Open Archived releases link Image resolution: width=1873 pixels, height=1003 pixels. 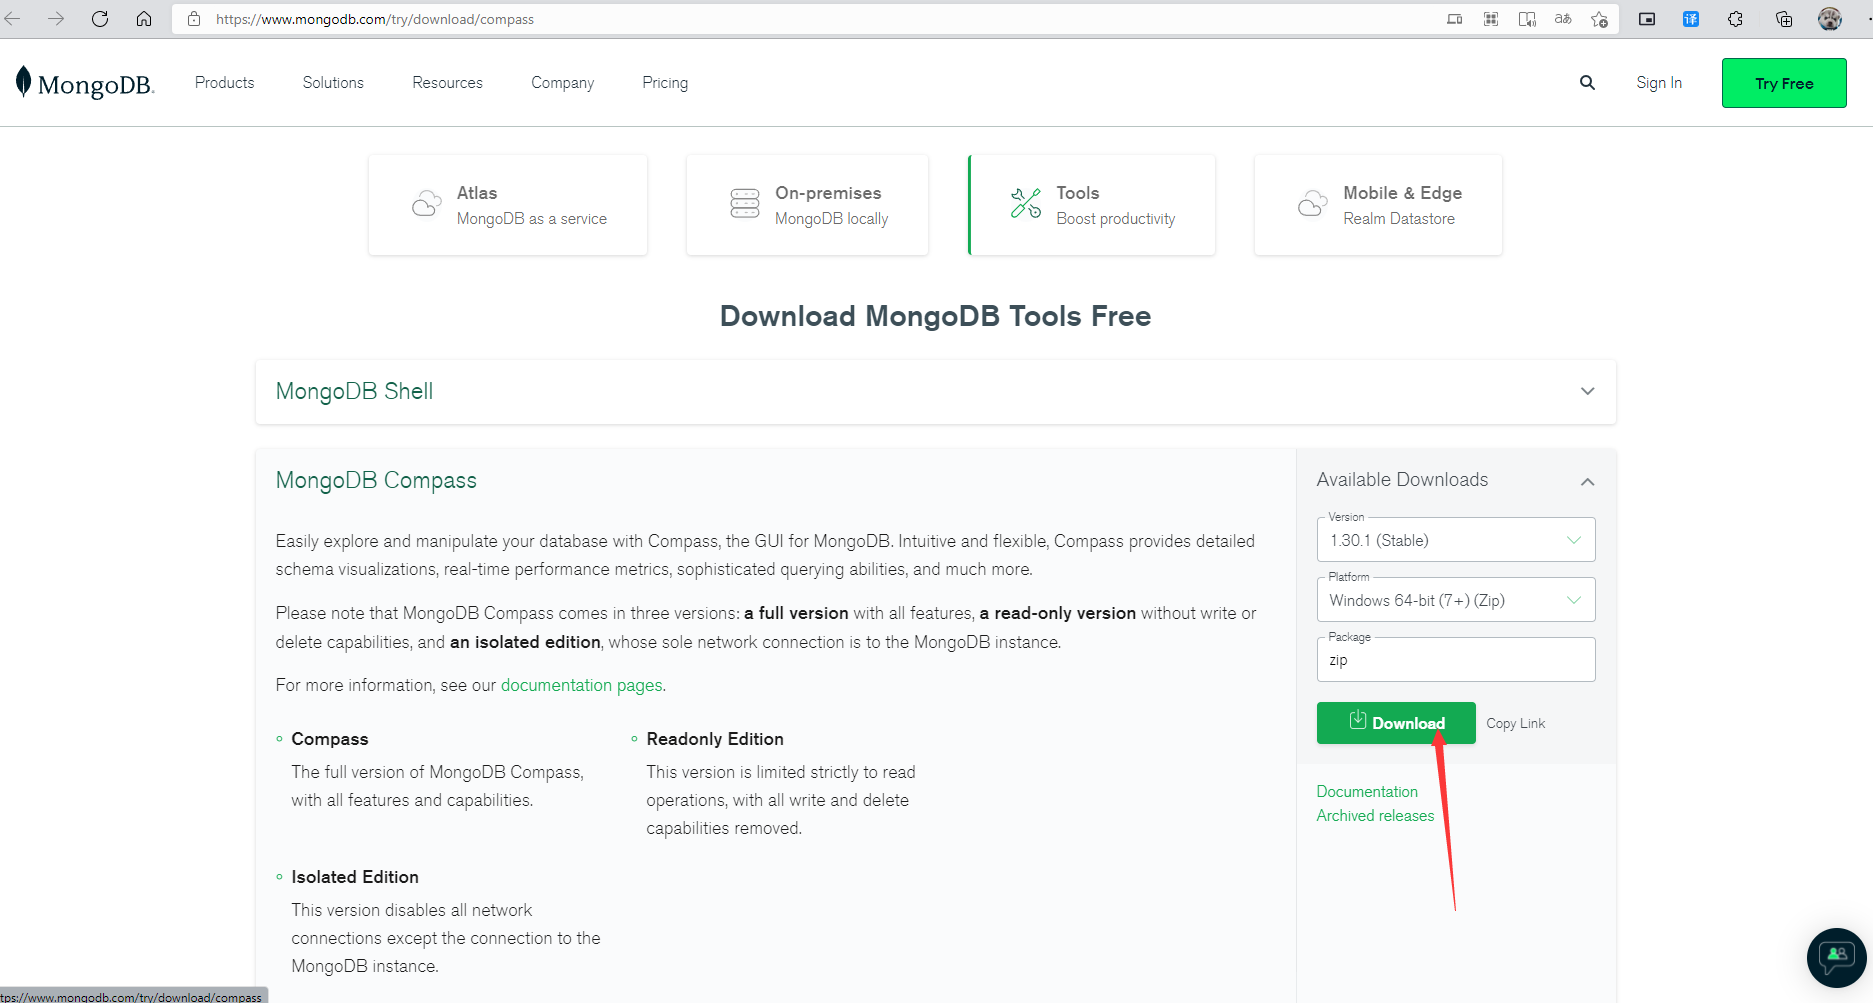[x=1375, y=816]
